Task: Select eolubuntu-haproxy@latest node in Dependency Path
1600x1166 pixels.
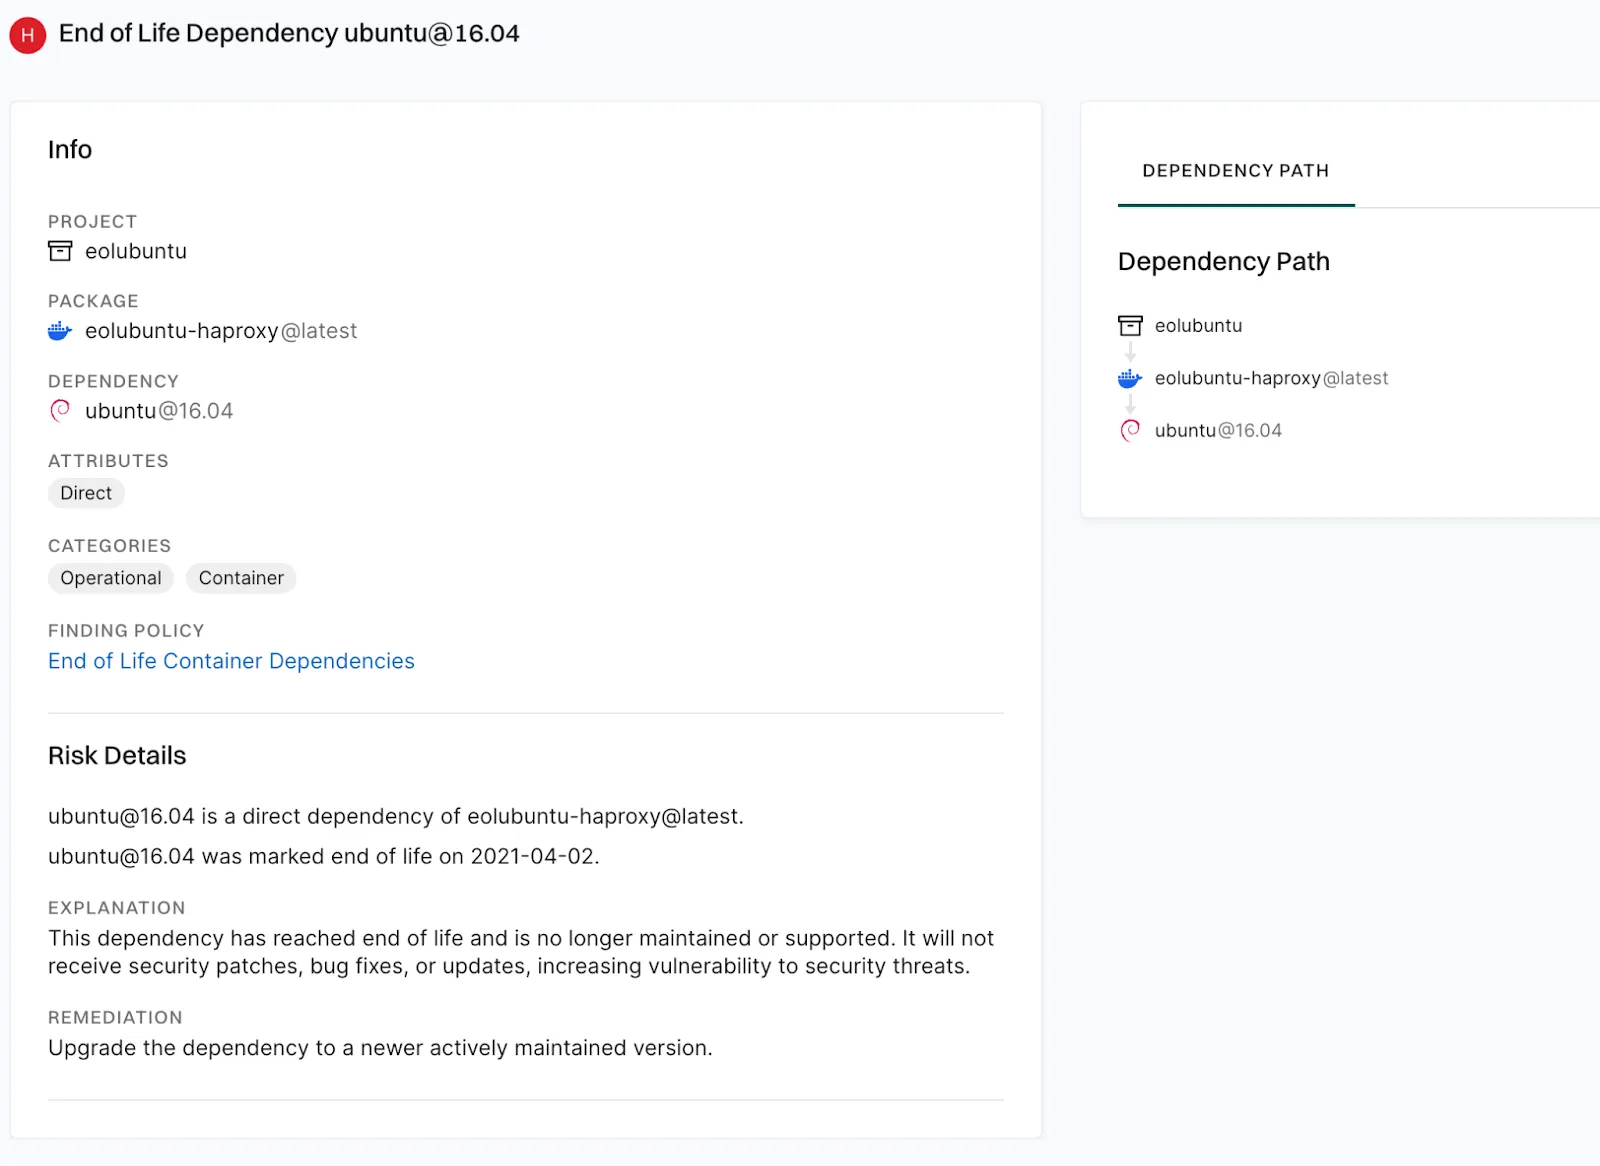Action: 1271,378
